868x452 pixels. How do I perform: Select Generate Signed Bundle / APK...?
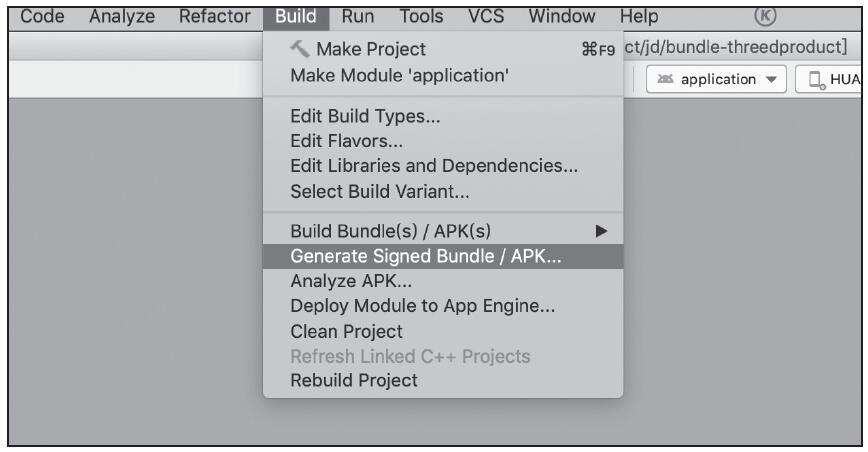click(426, 255)
